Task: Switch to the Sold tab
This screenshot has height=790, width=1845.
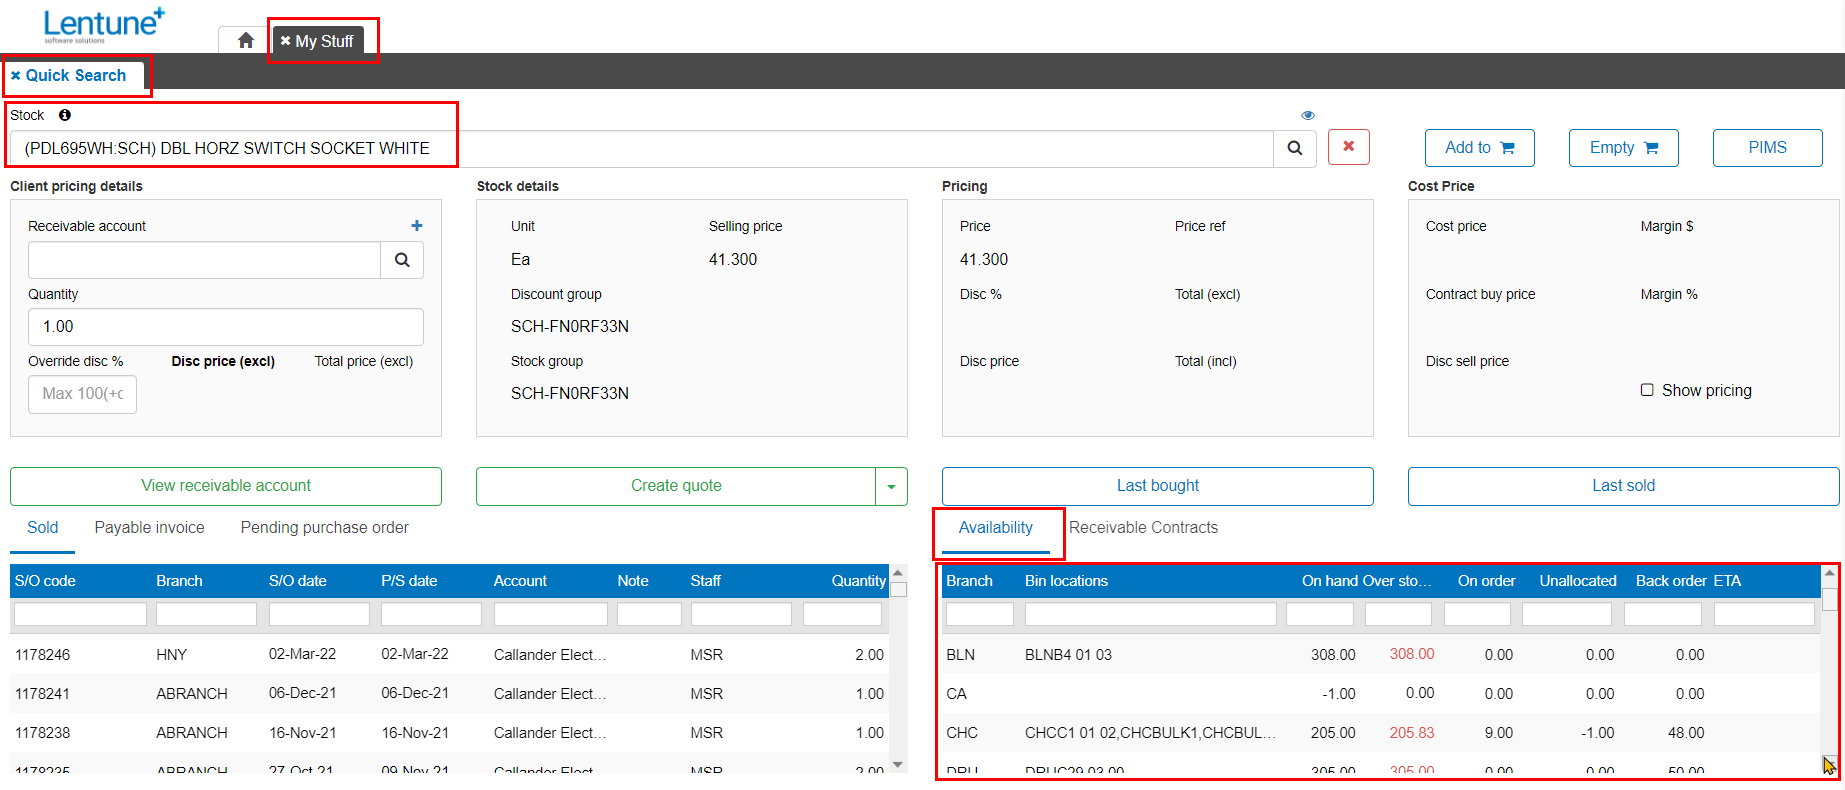Action: point(43,528)
